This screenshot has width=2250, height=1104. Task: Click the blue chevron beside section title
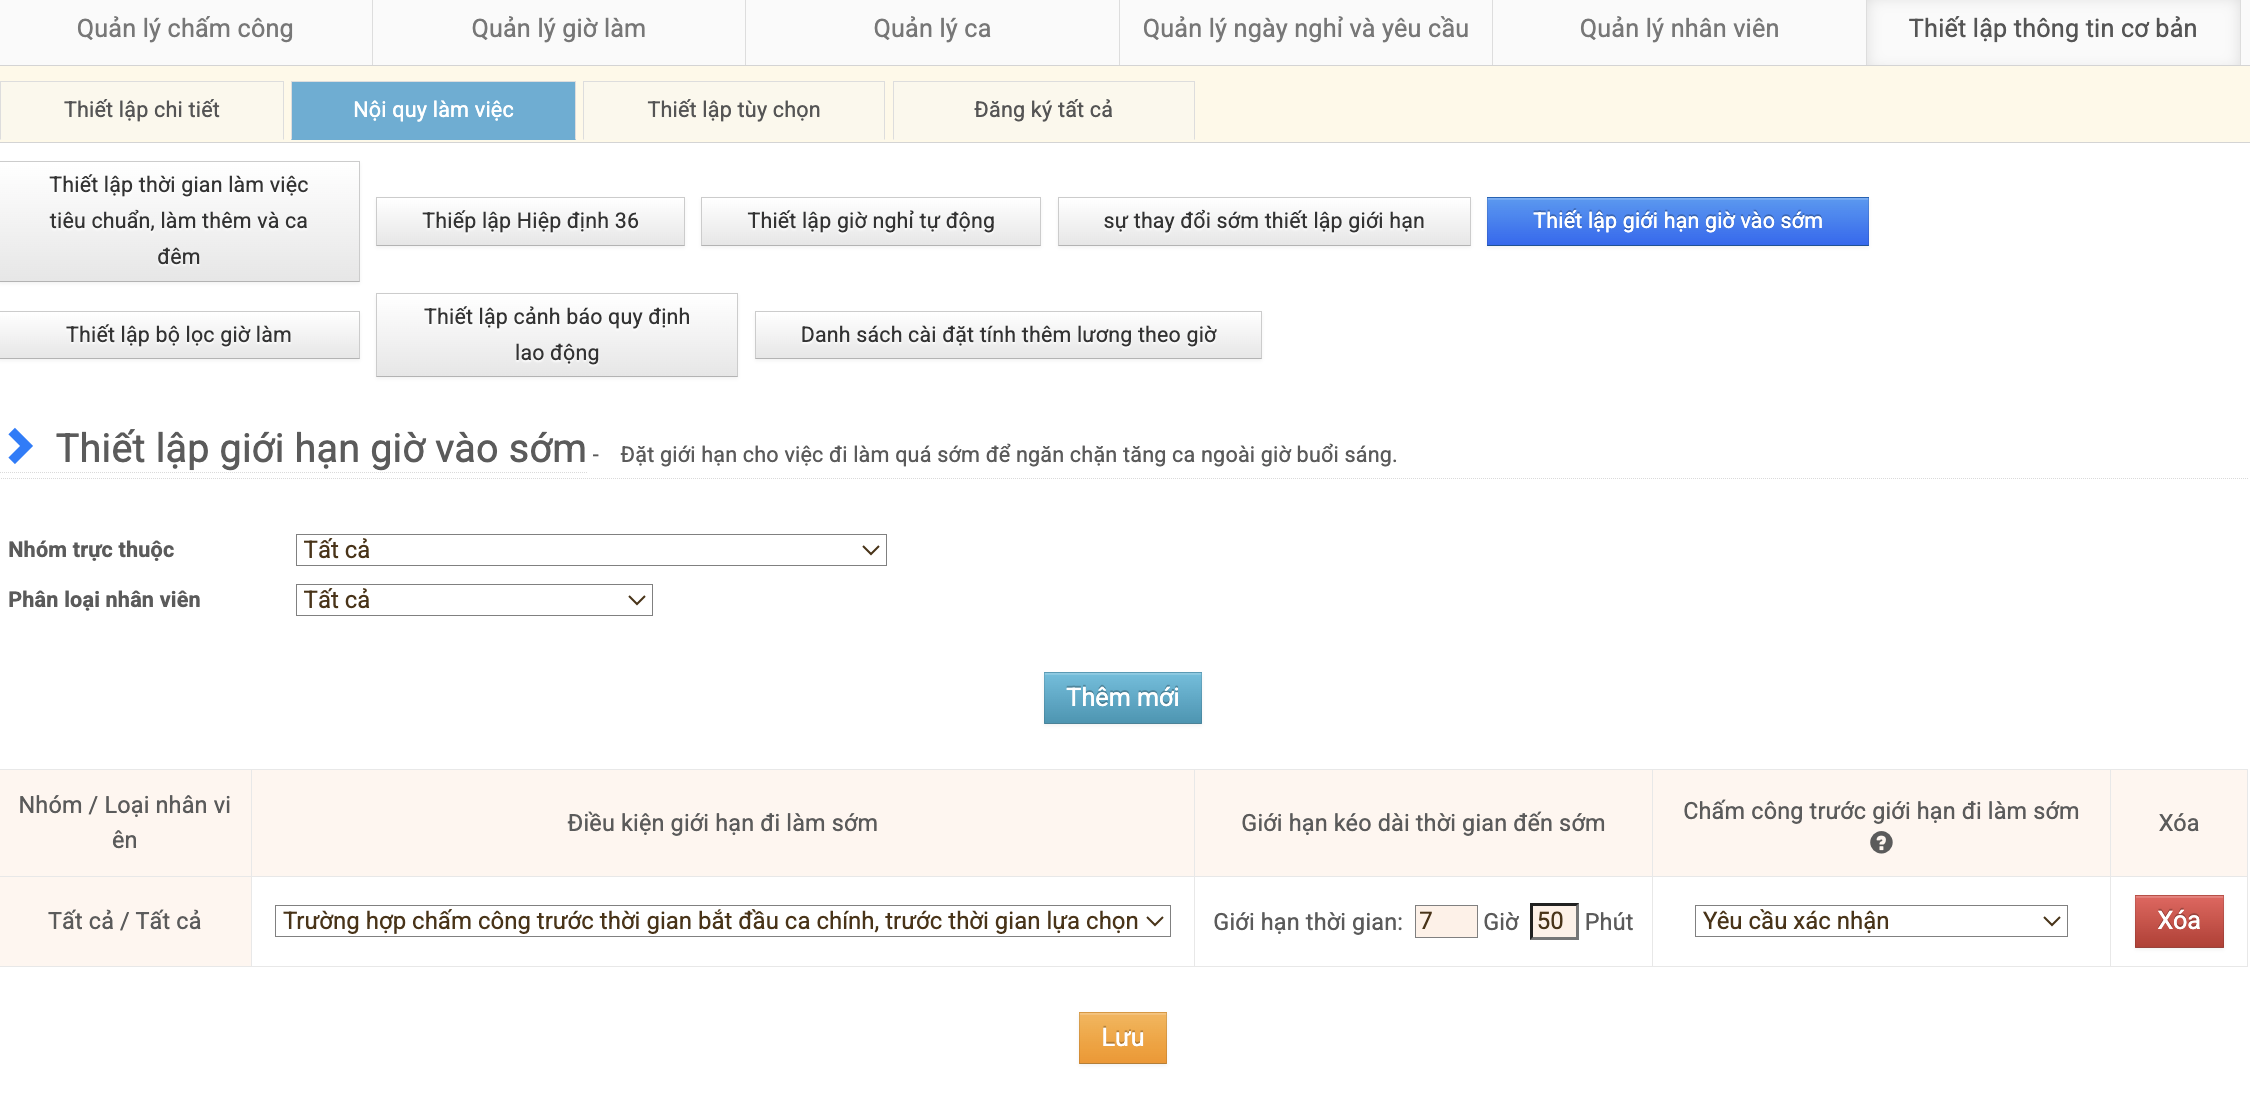pyautogui.click(x=20, y=446)
